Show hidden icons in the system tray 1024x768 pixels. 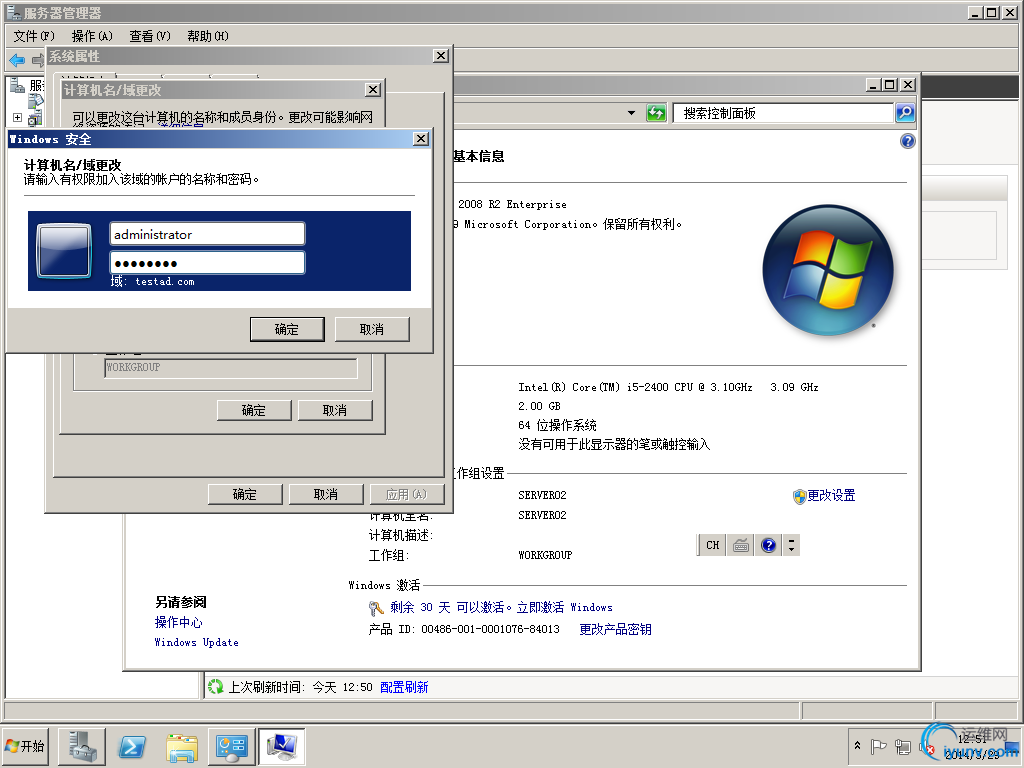[857, 746]
